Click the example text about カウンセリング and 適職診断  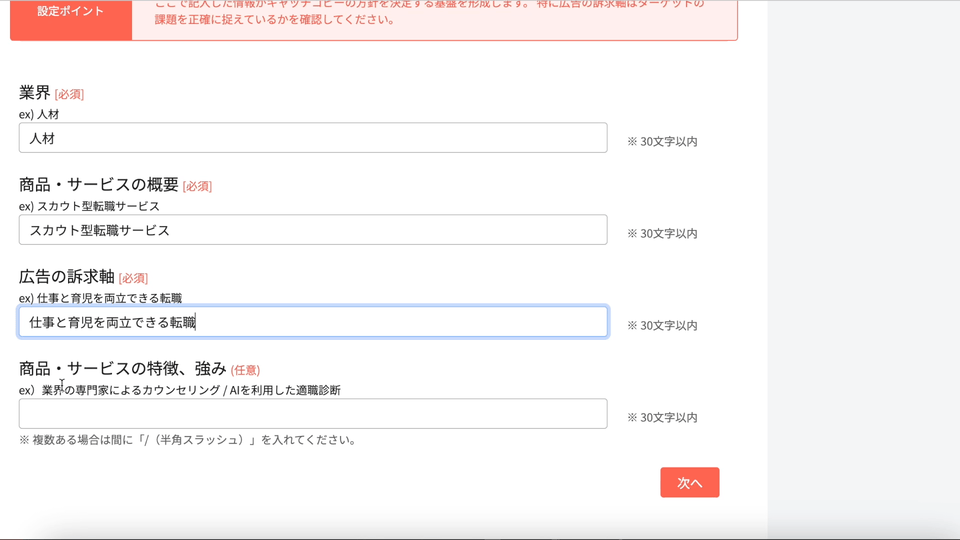point(180,390)
